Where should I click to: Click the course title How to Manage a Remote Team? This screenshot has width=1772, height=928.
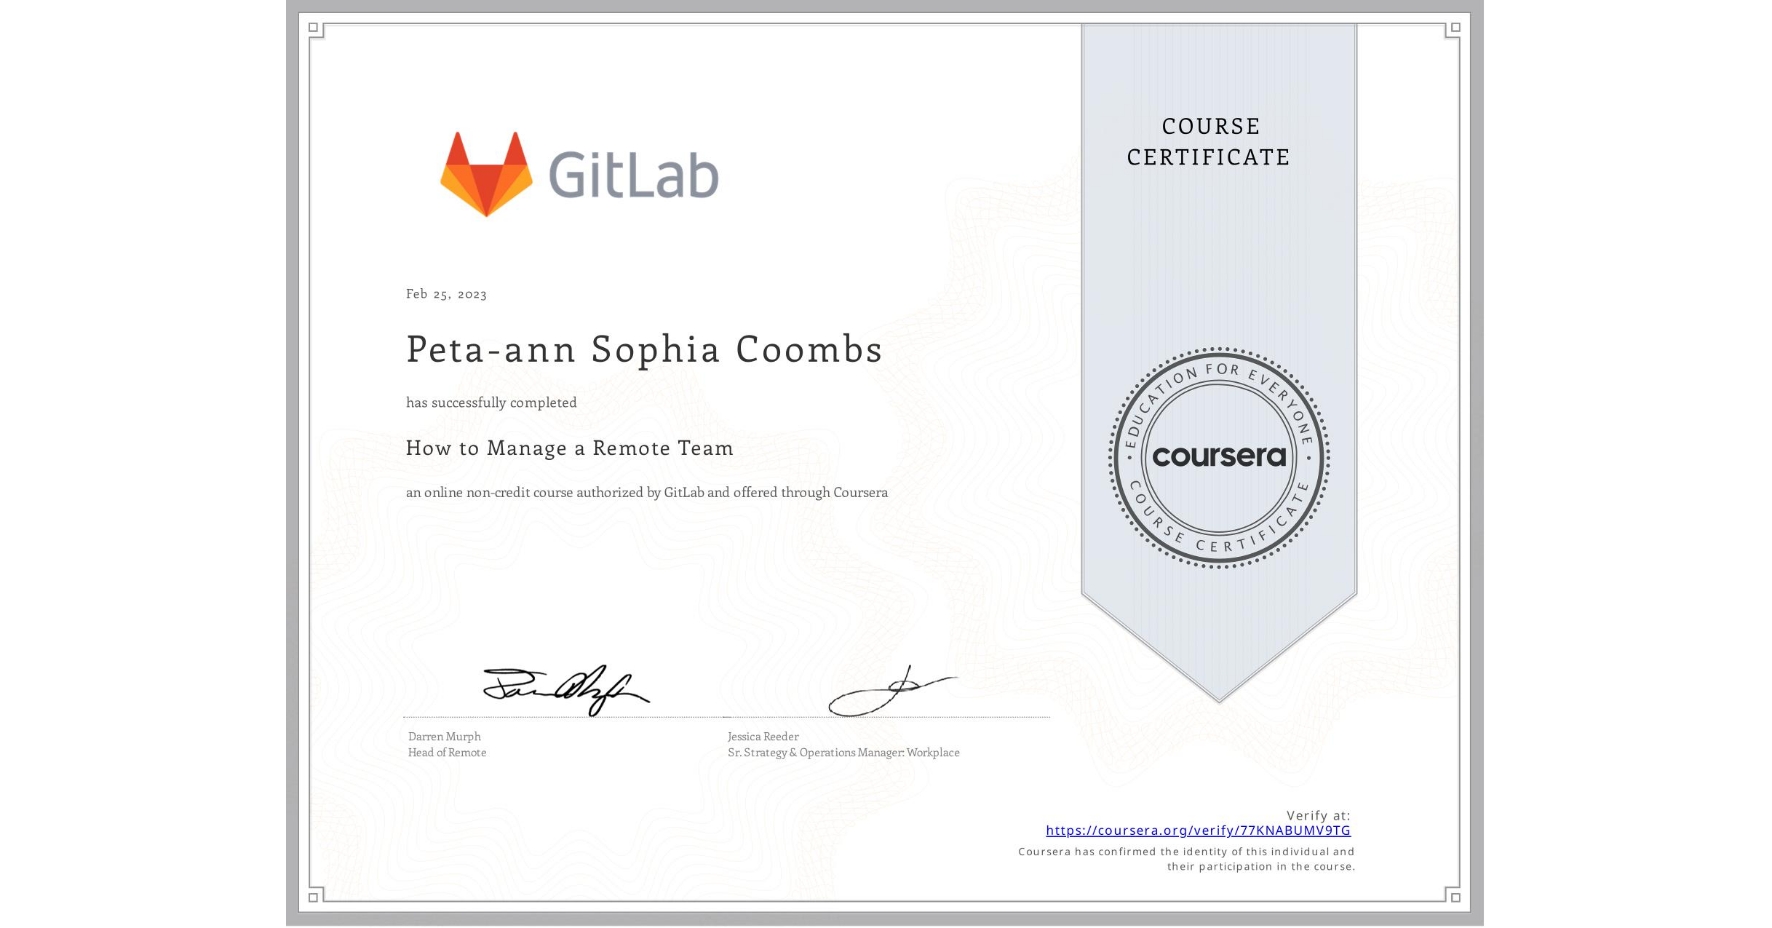point(568,448)
